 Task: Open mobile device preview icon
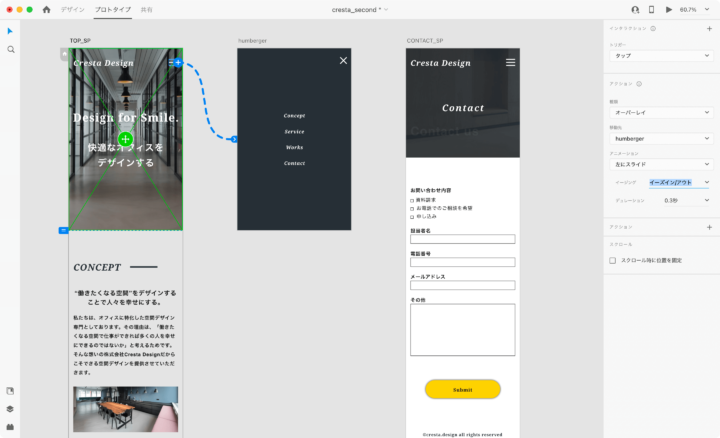651,10
